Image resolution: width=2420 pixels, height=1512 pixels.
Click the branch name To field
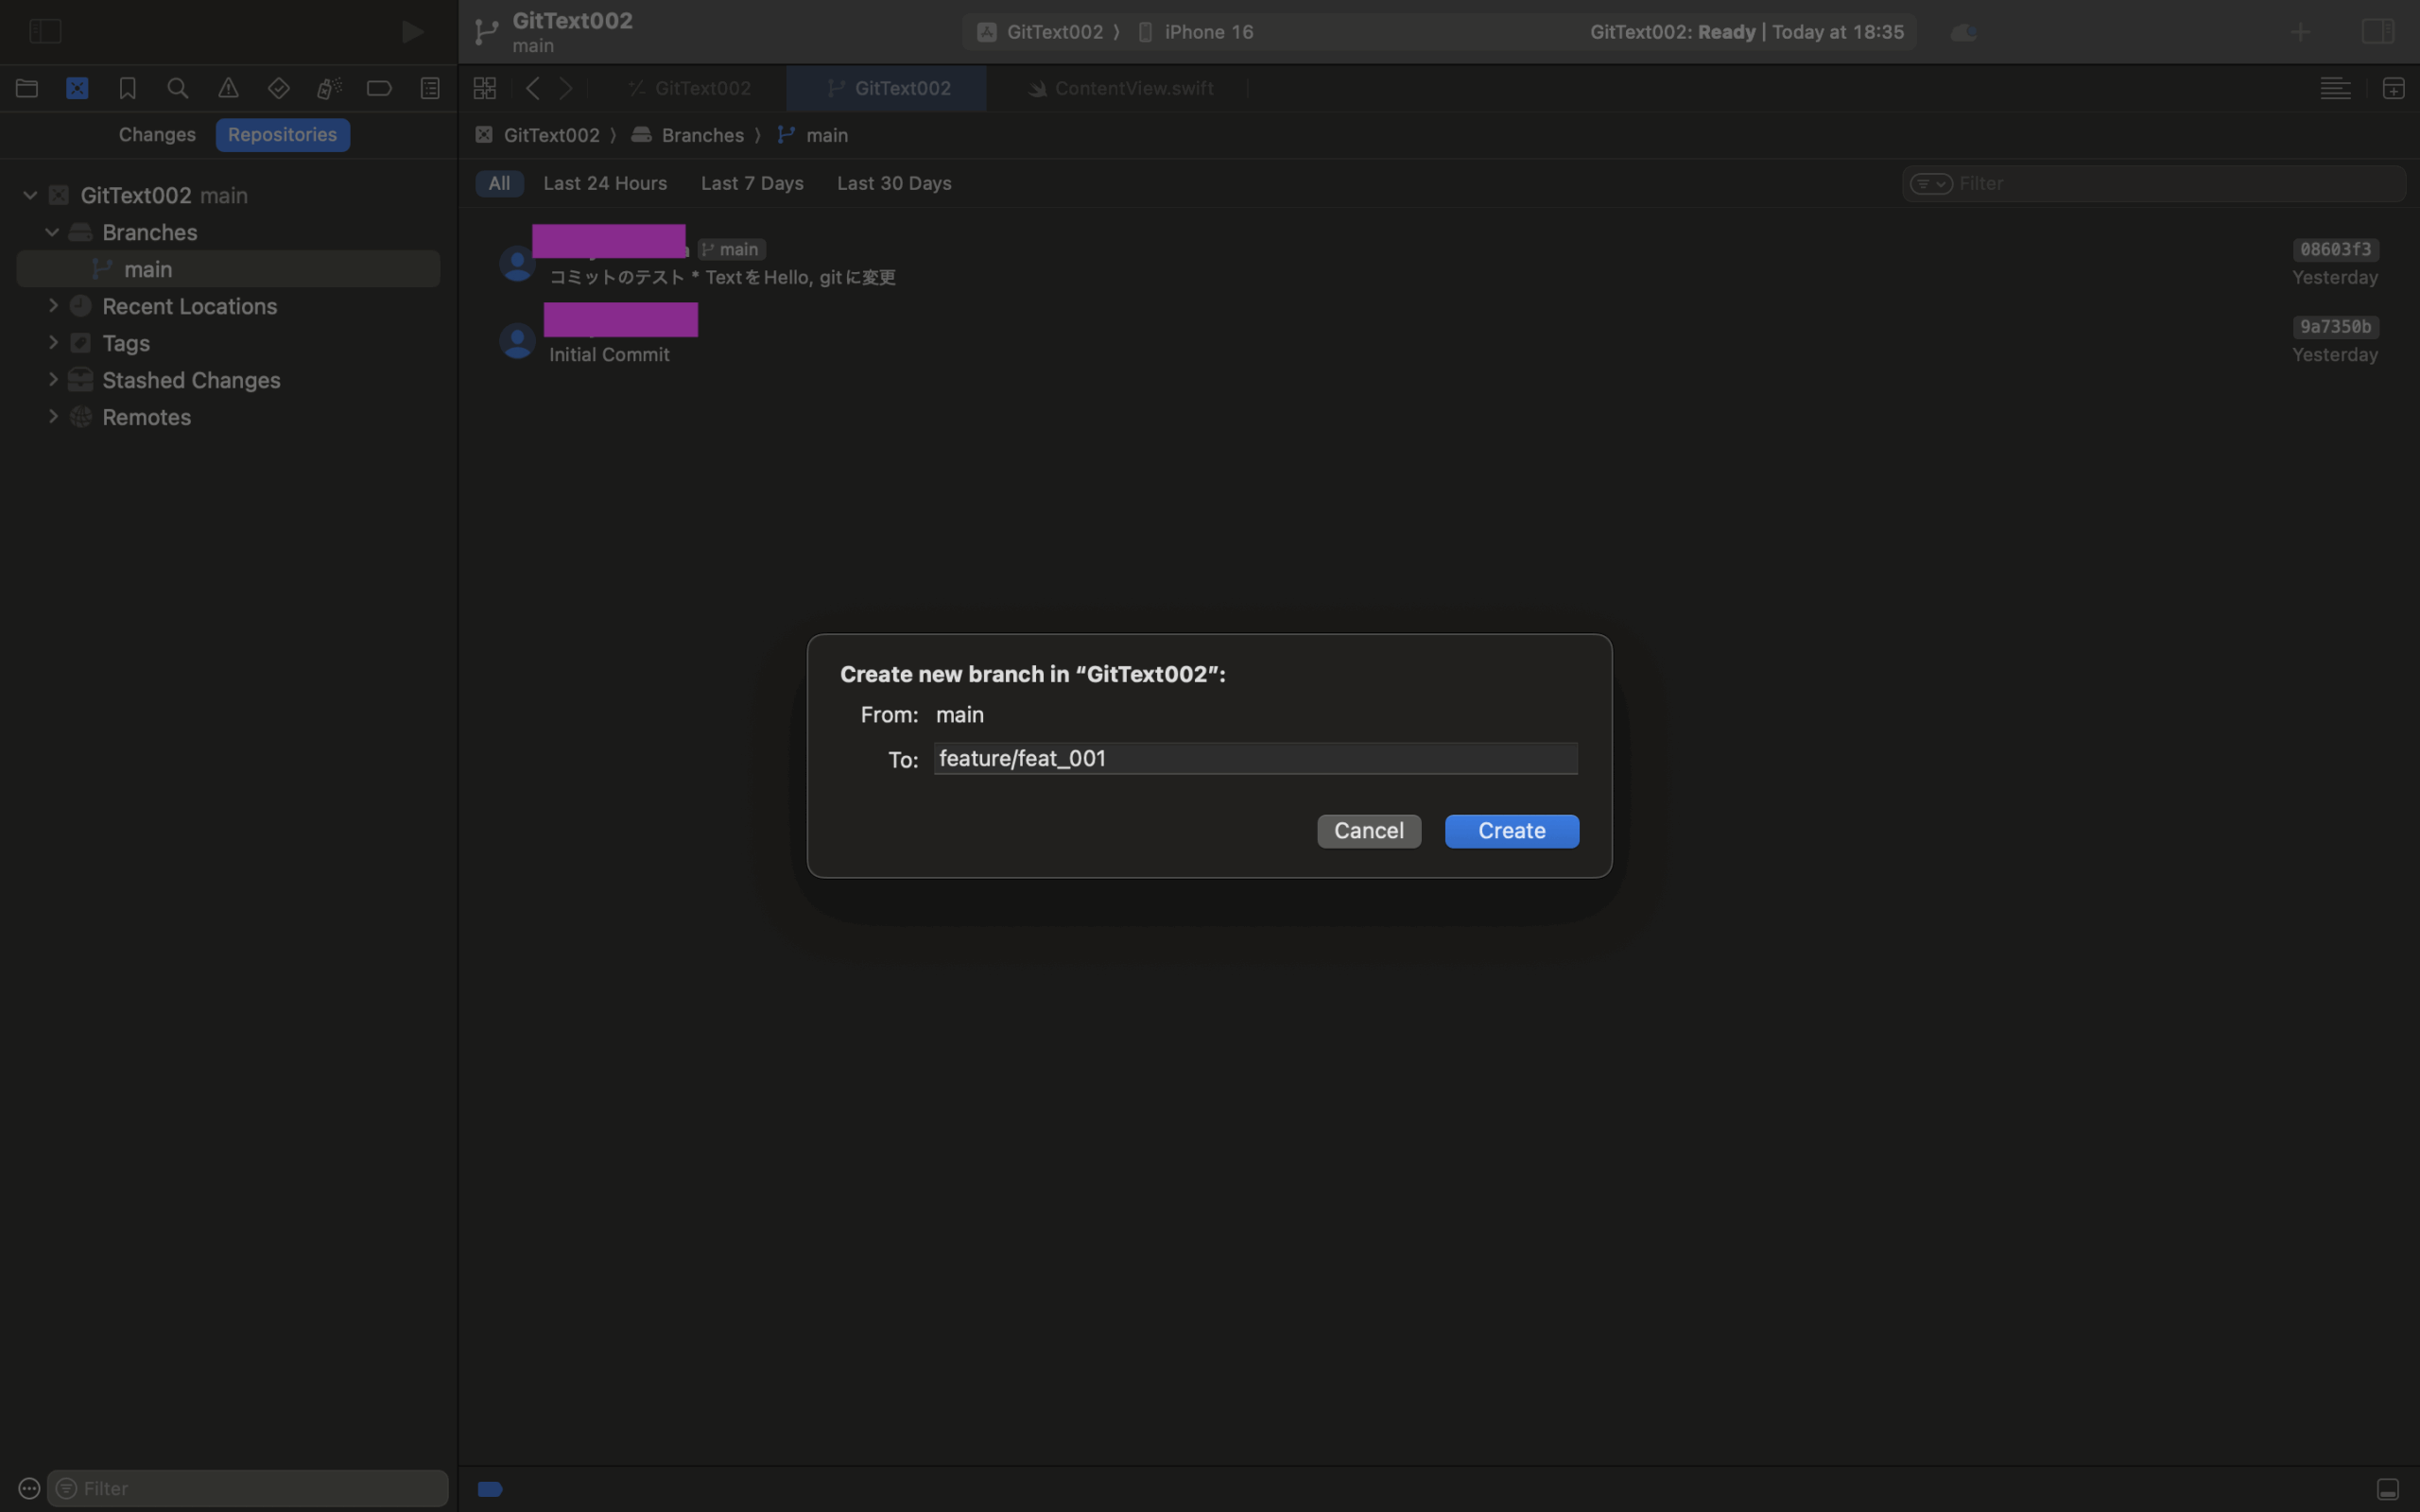tap(1255, 758)
